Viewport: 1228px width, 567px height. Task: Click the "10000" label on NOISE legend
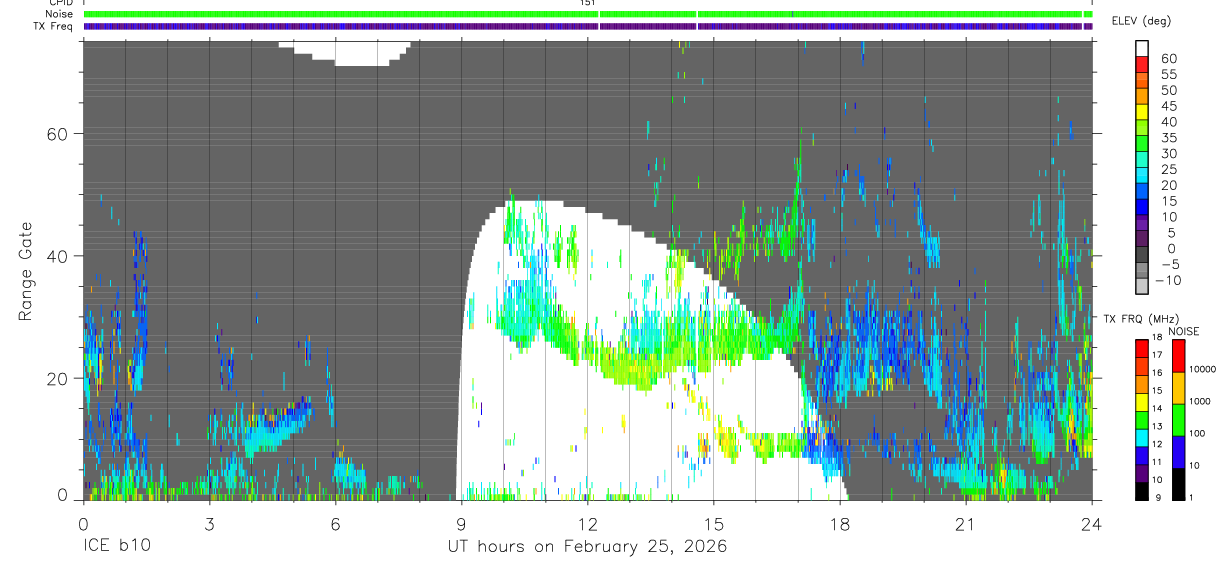(x=1203, y=369)
